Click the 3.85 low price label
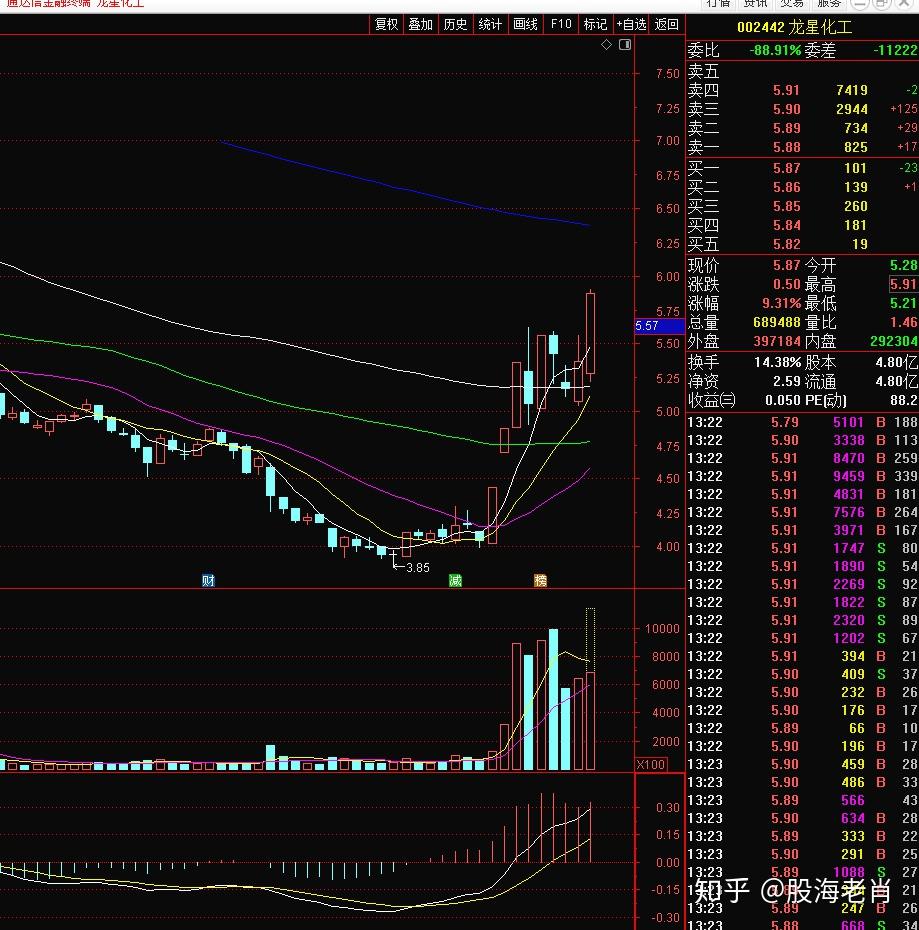Image resolution: width=919 pixels, height=930 pixels. (x=415, y=567)
